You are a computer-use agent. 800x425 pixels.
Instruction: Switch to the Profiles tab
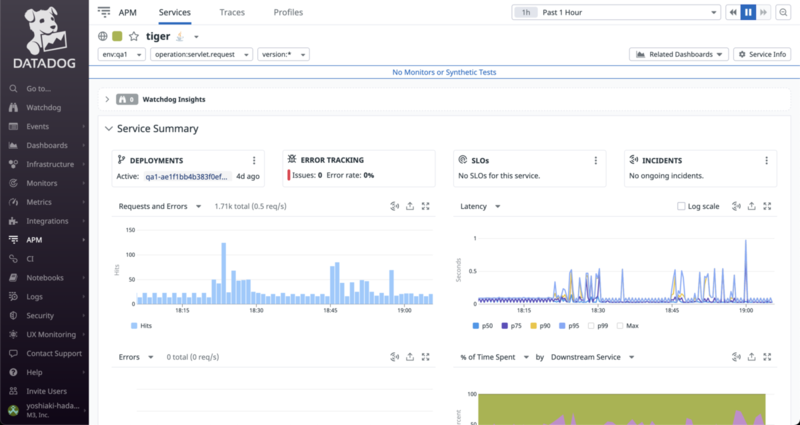pyautogui.click(x=288, y=12)
